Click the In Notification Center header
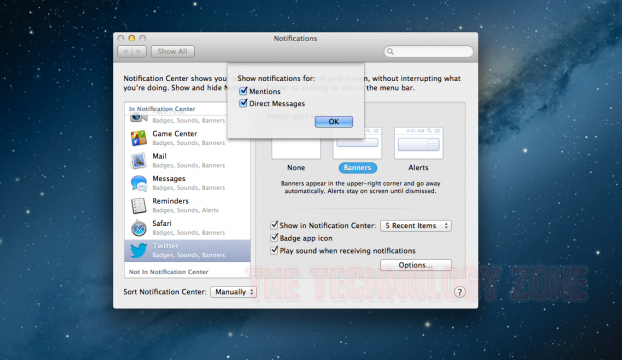The image size is (622, 360). point(162,109)
